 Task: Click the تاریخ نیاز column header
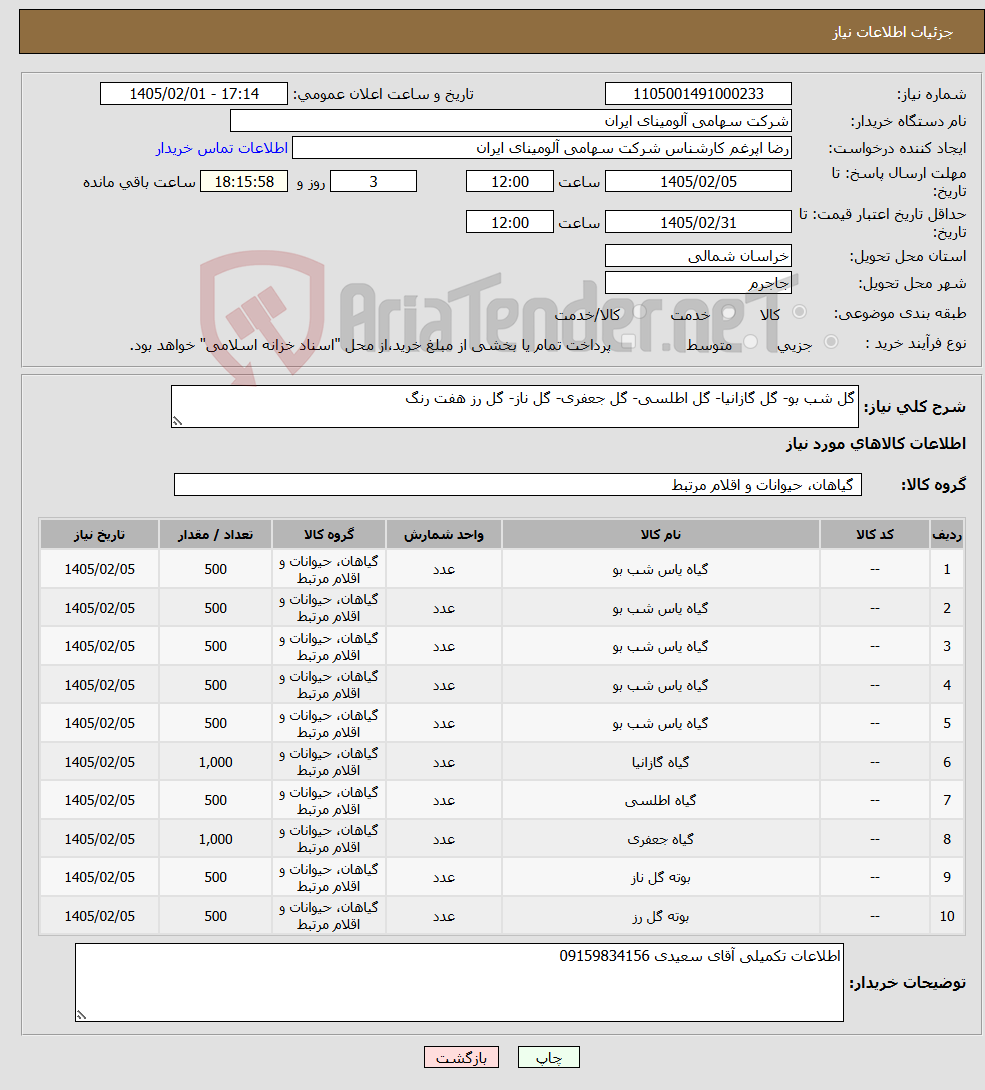pyautogui.click(x=99, y=535)
